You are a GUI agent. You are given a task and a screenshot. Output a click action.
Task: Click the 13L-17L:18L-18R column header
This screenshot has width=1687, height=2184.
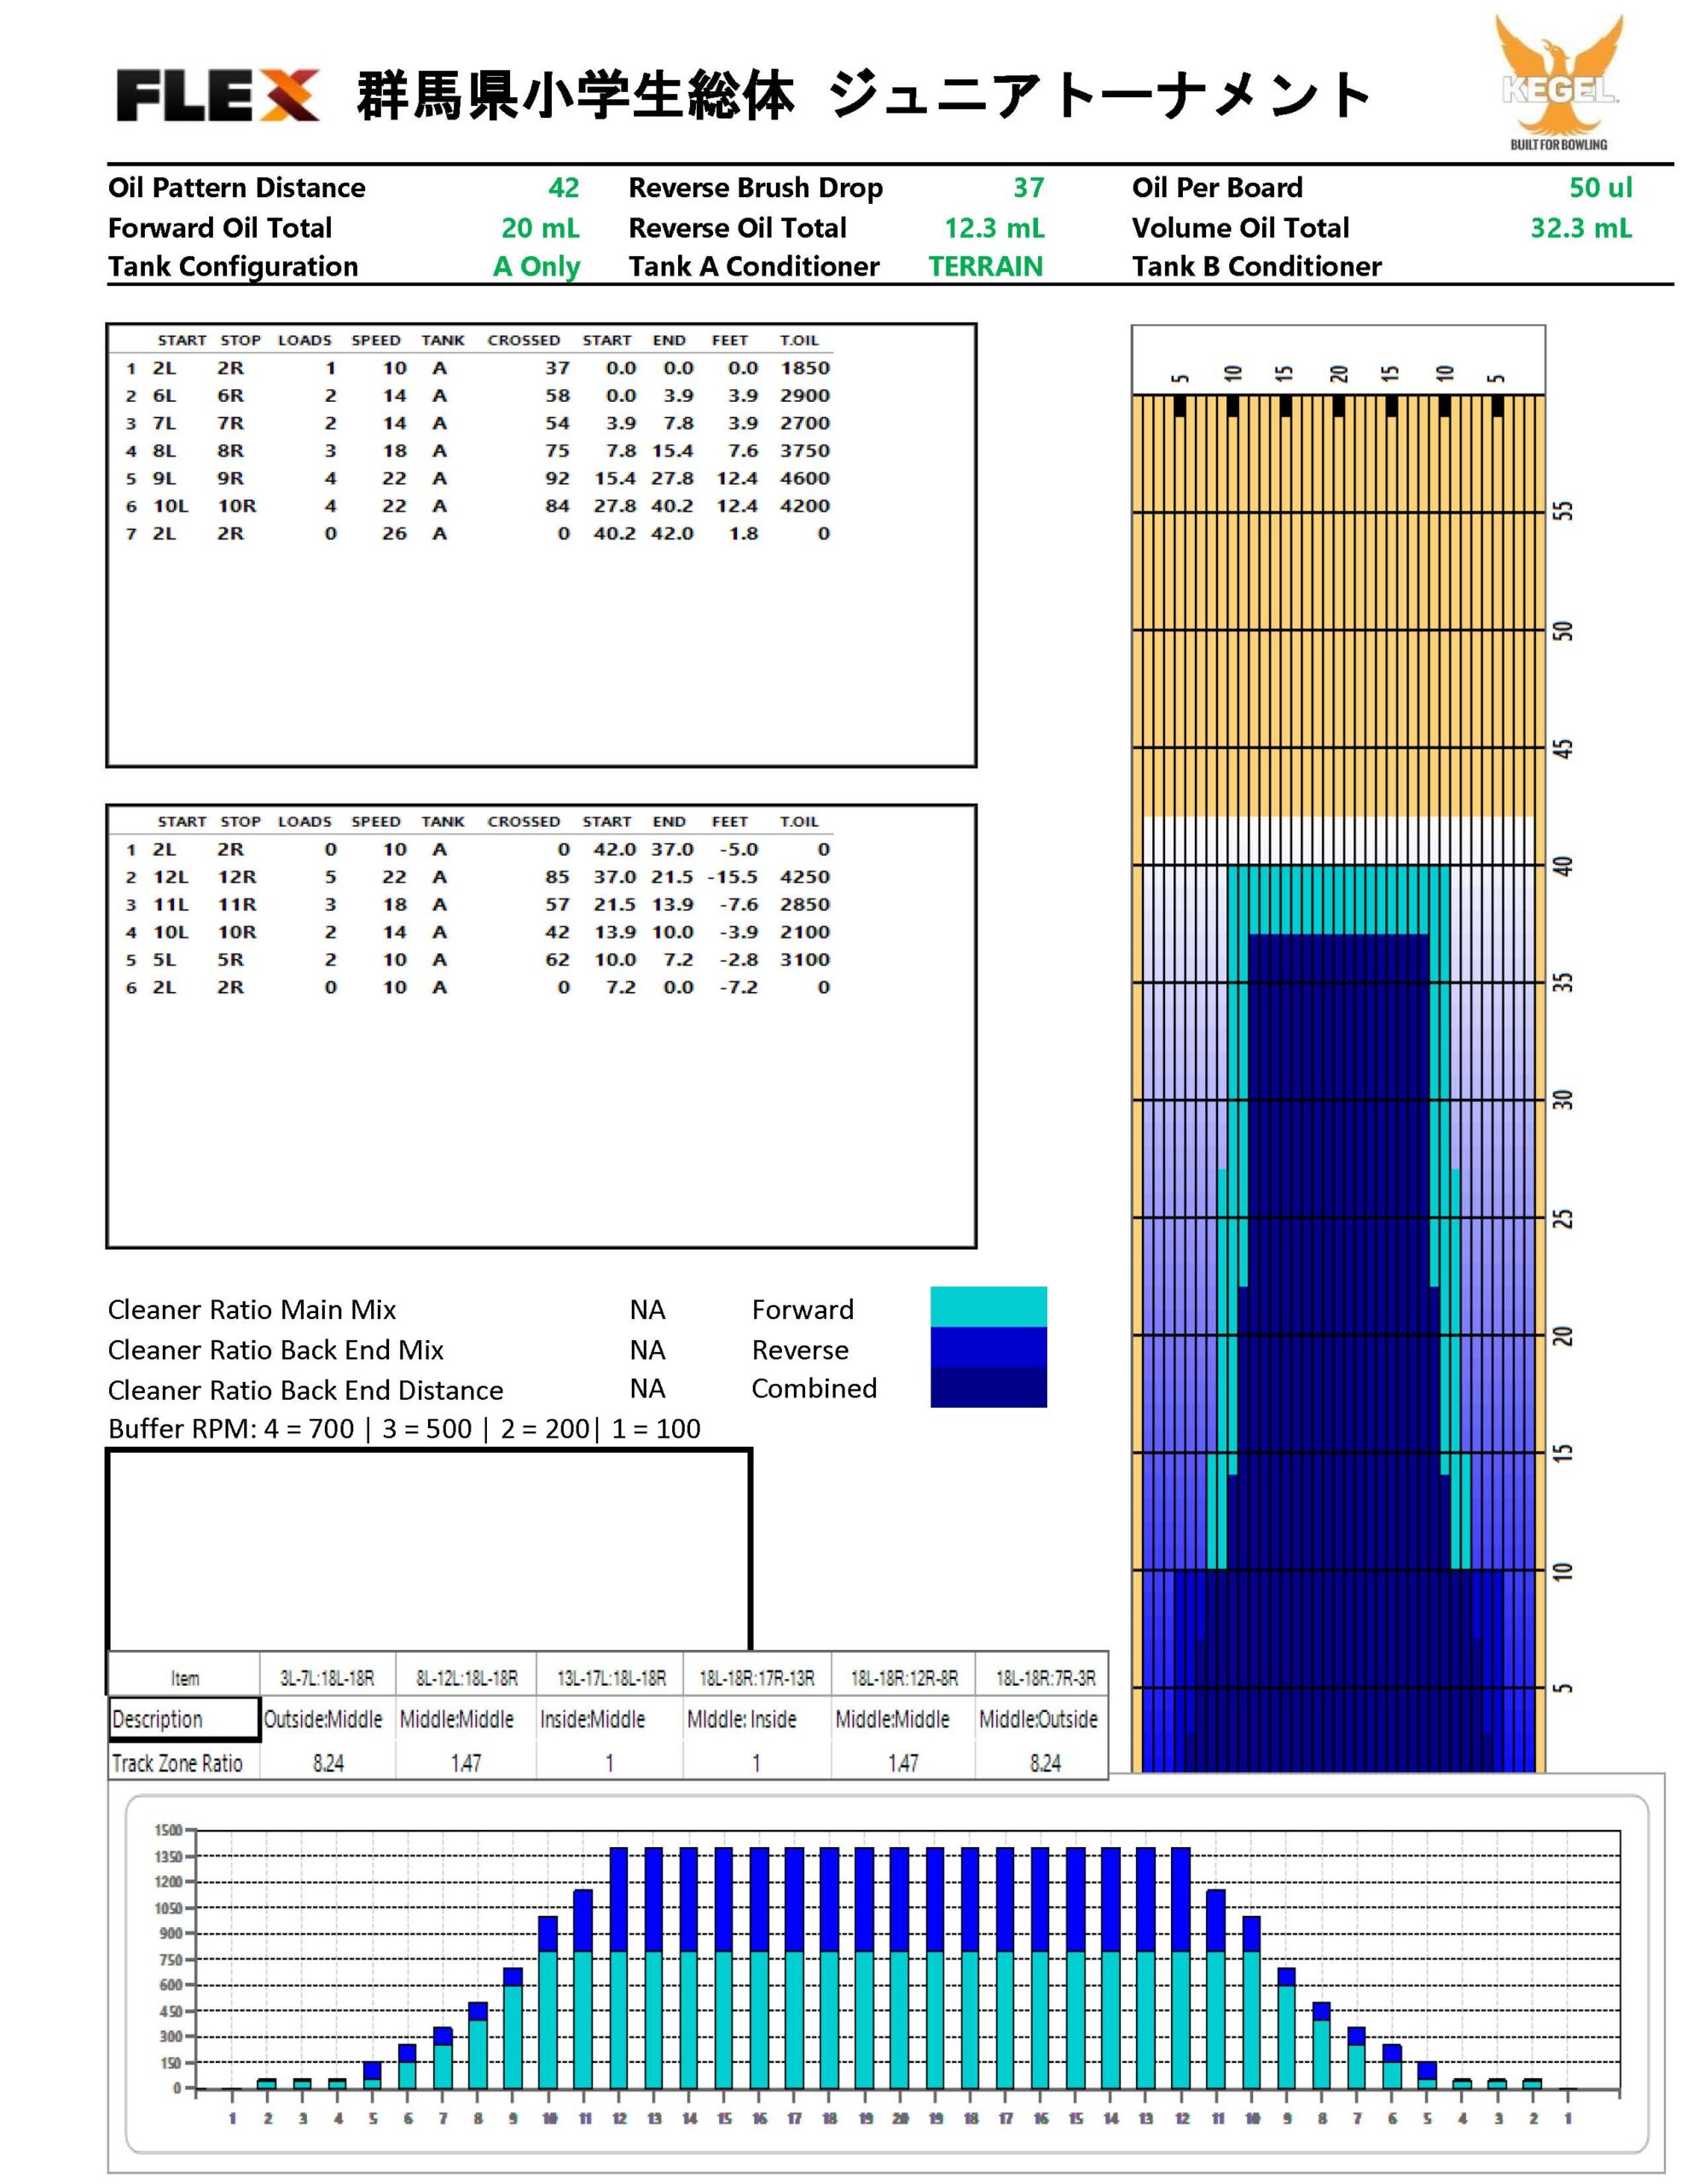[611, 1679]
